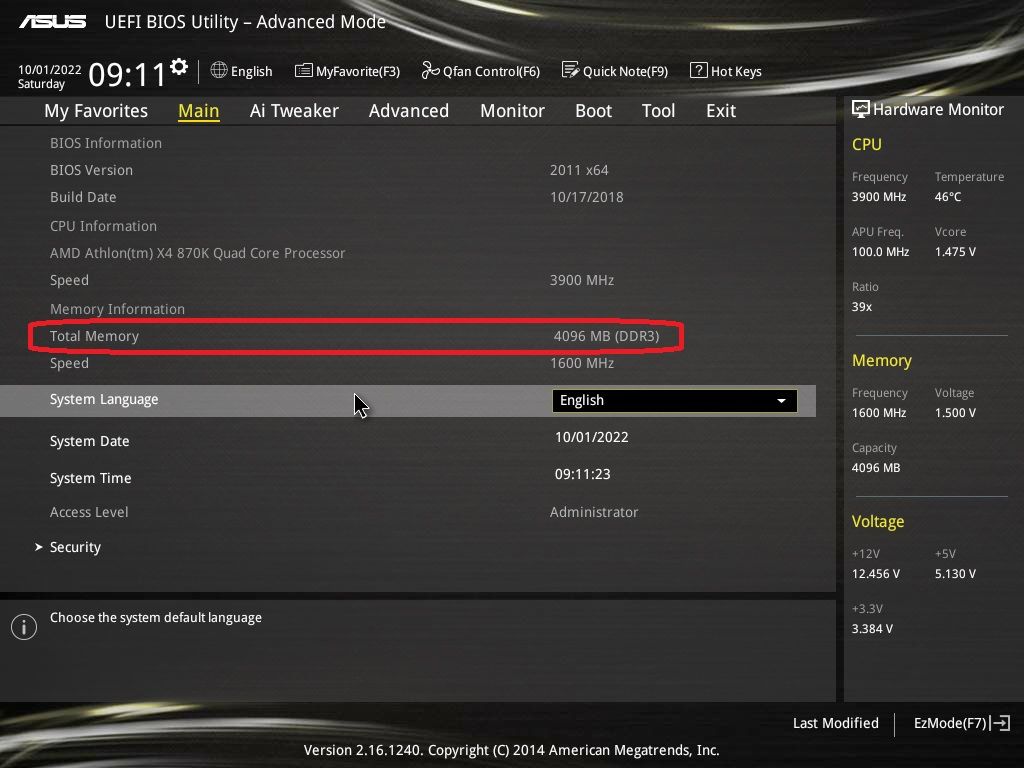Click the Memory heading in Hardware Monitor

click(x=882, y=360)
